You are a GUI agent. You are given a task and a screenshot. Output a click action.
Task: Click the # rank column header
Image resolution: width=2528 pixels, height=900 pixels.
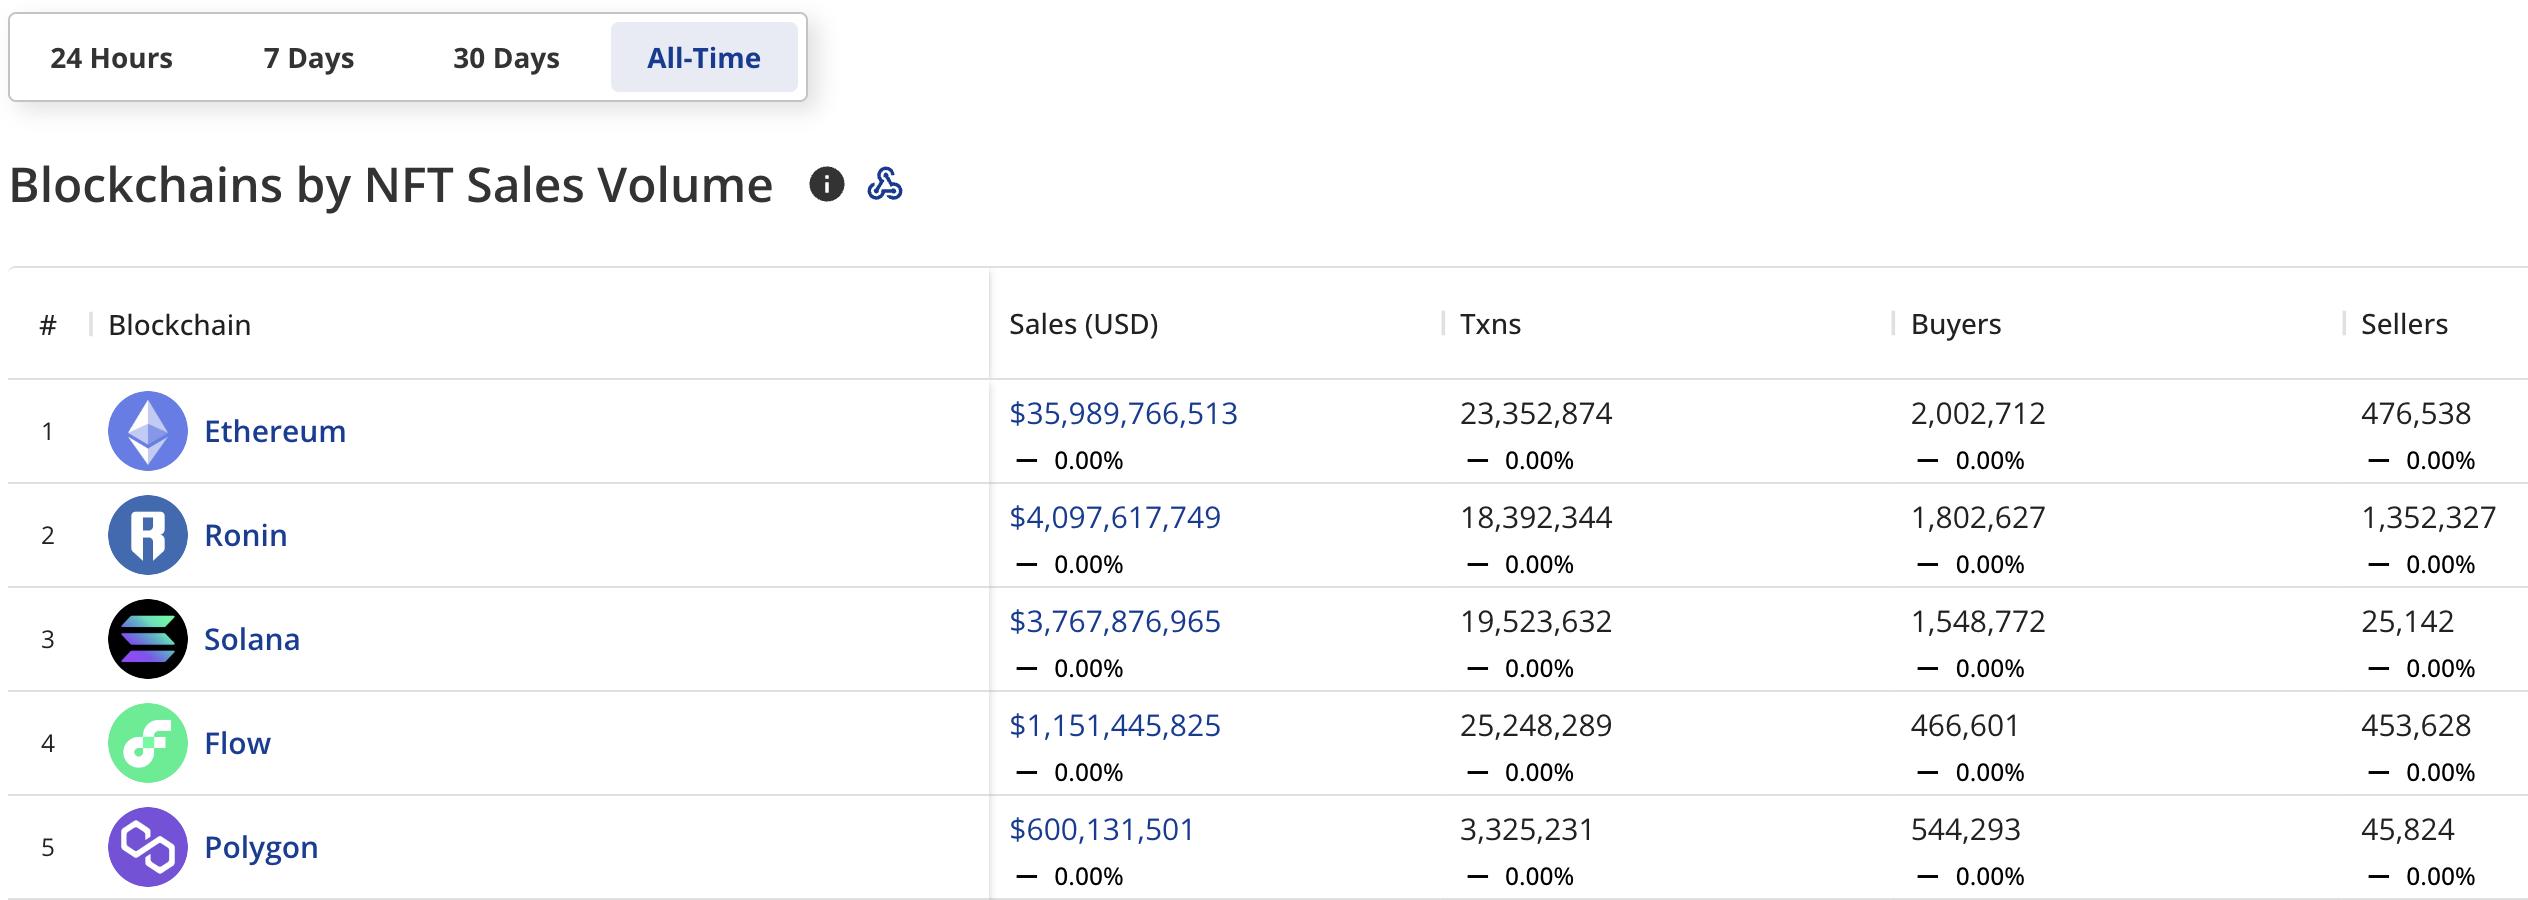(48, 325)
